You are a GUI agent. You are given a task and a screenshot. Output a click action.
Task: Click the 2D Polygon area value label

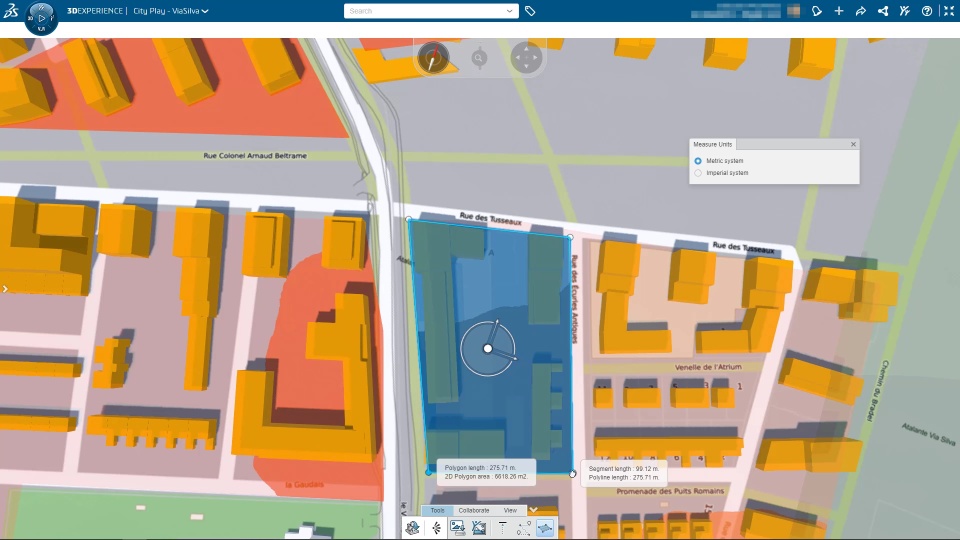(x=486, y=476)
